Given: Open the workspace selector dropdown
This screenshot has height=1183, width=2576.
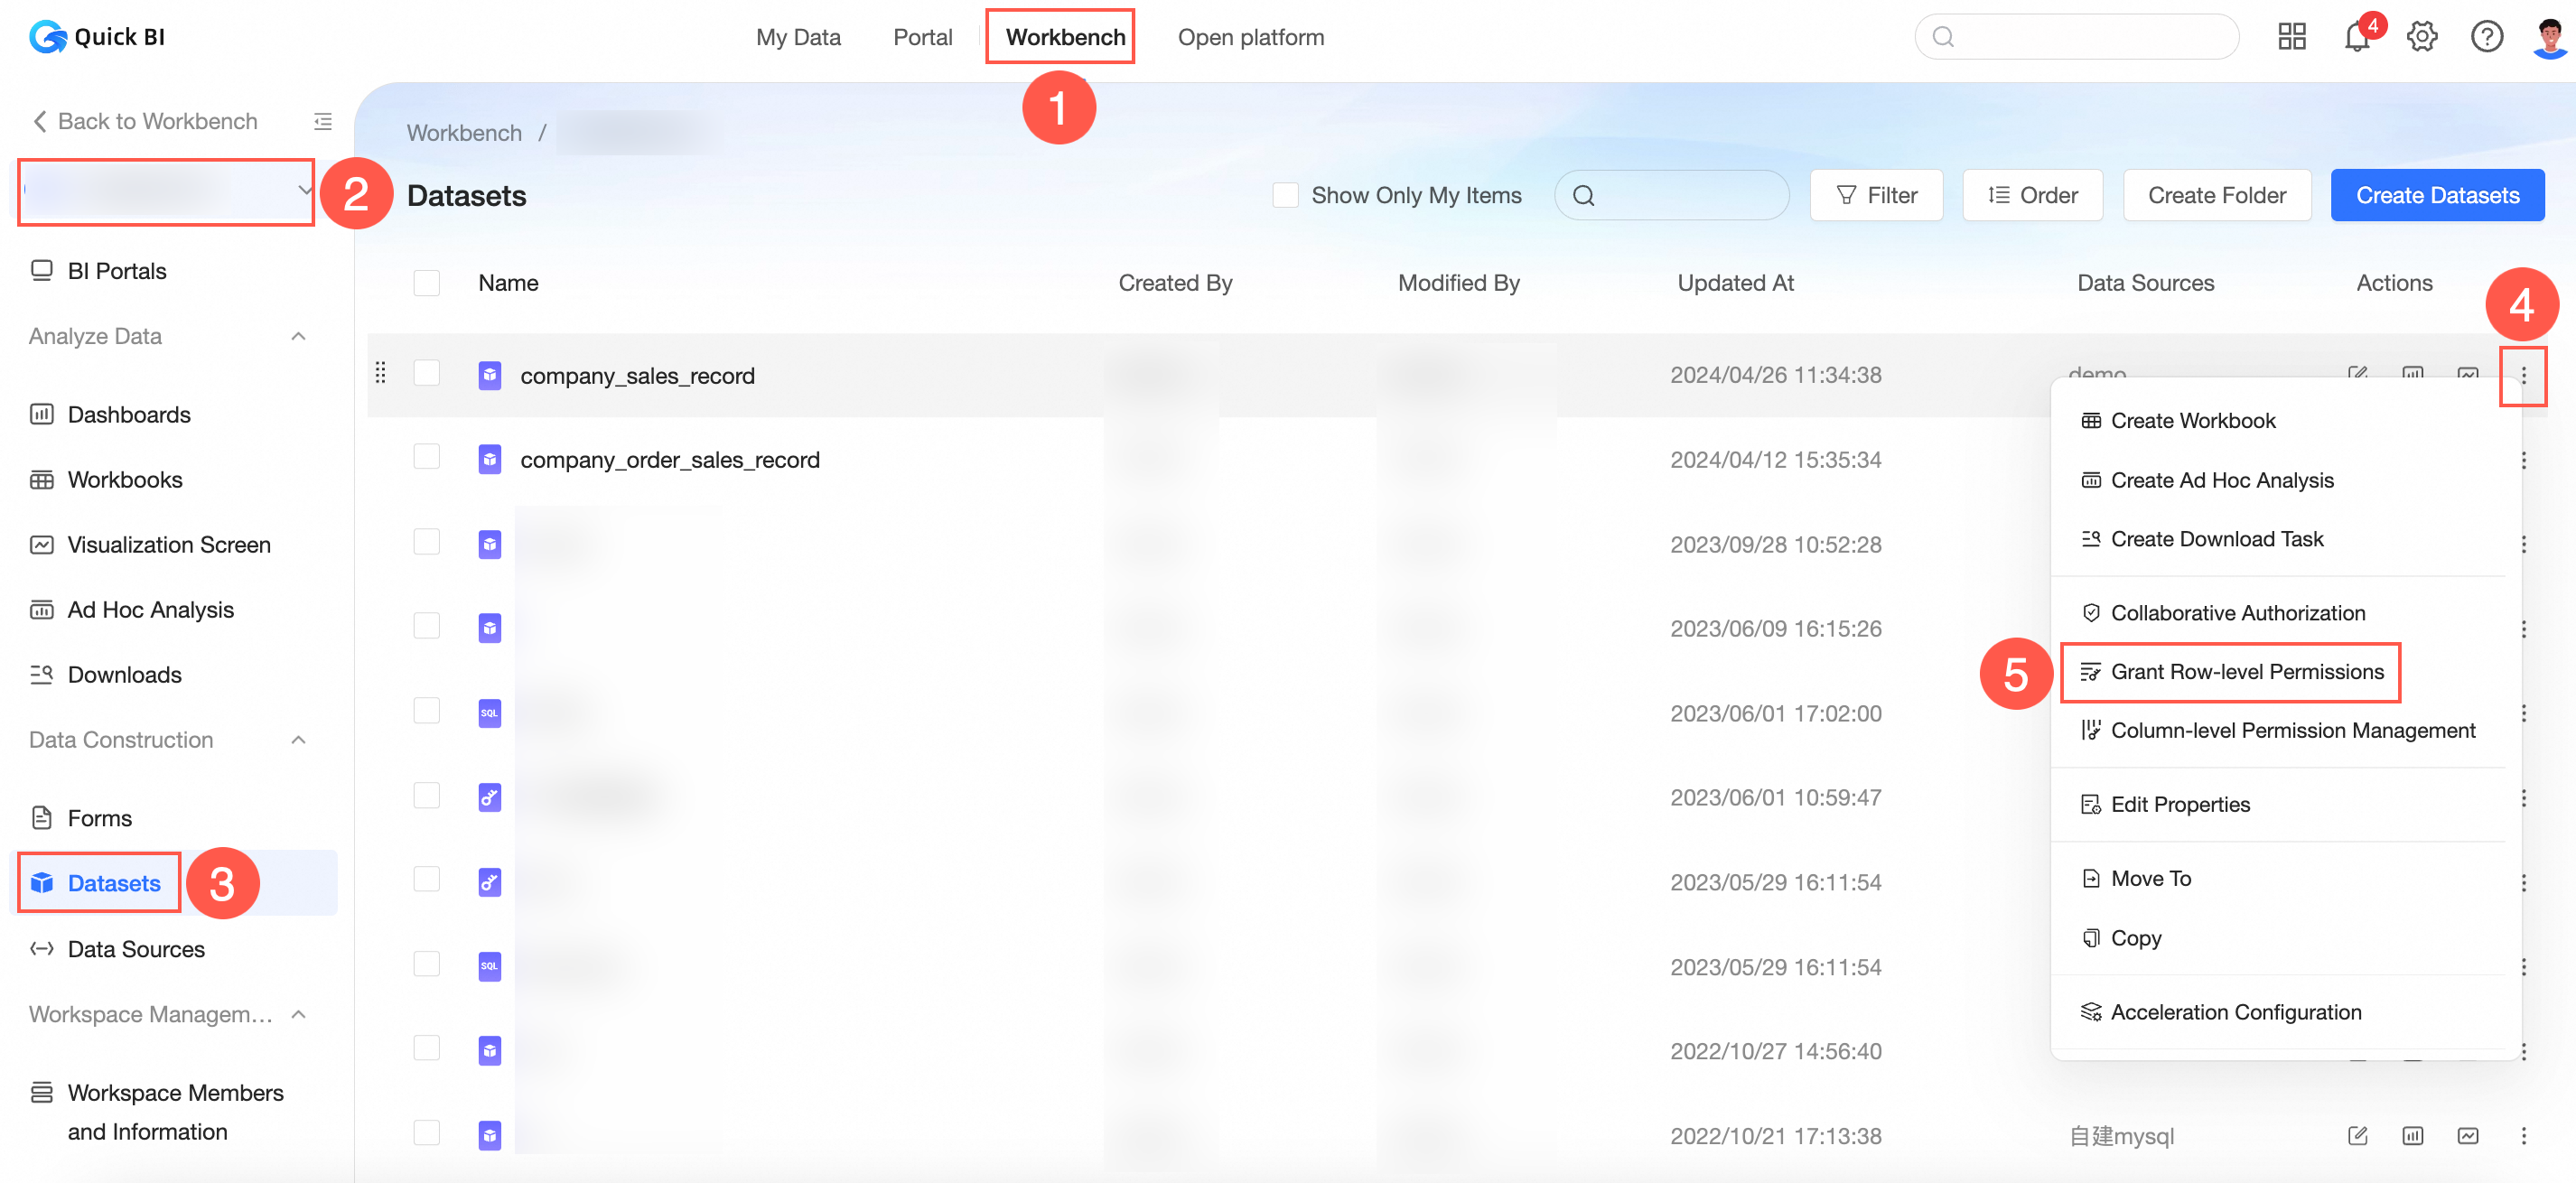Looking at the screenshot, I should coord(166,191).
